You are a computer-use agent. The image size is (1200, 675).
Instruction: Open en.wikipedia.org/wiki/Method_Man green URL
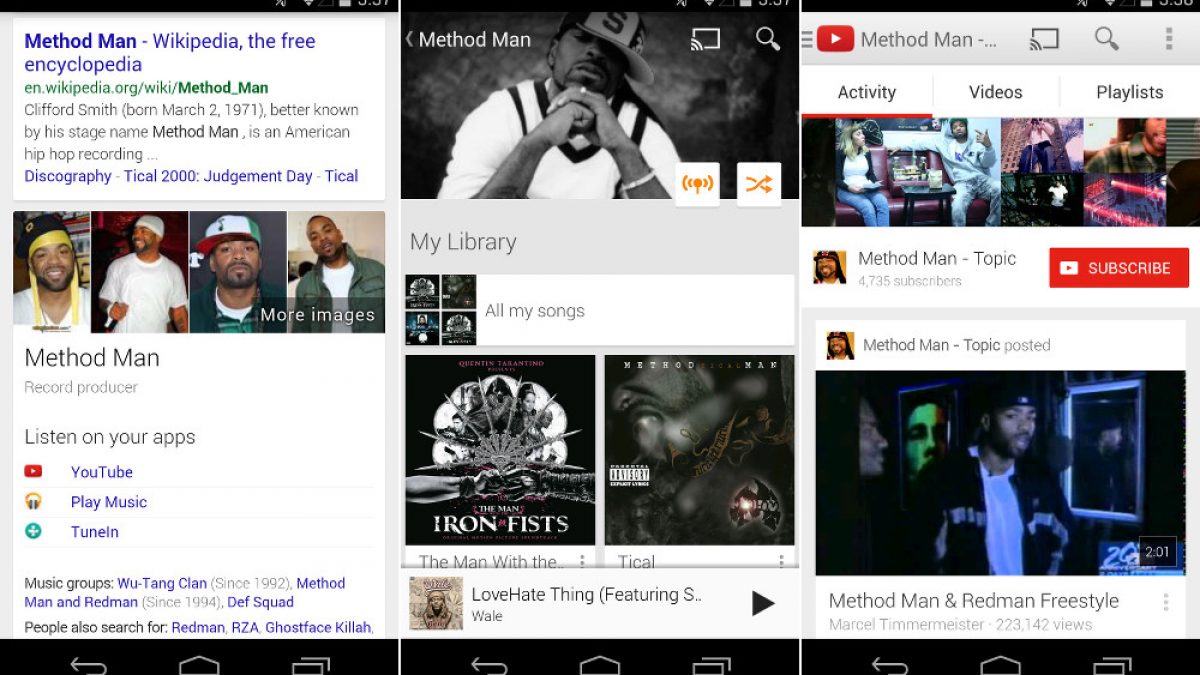tap(146, 88)
